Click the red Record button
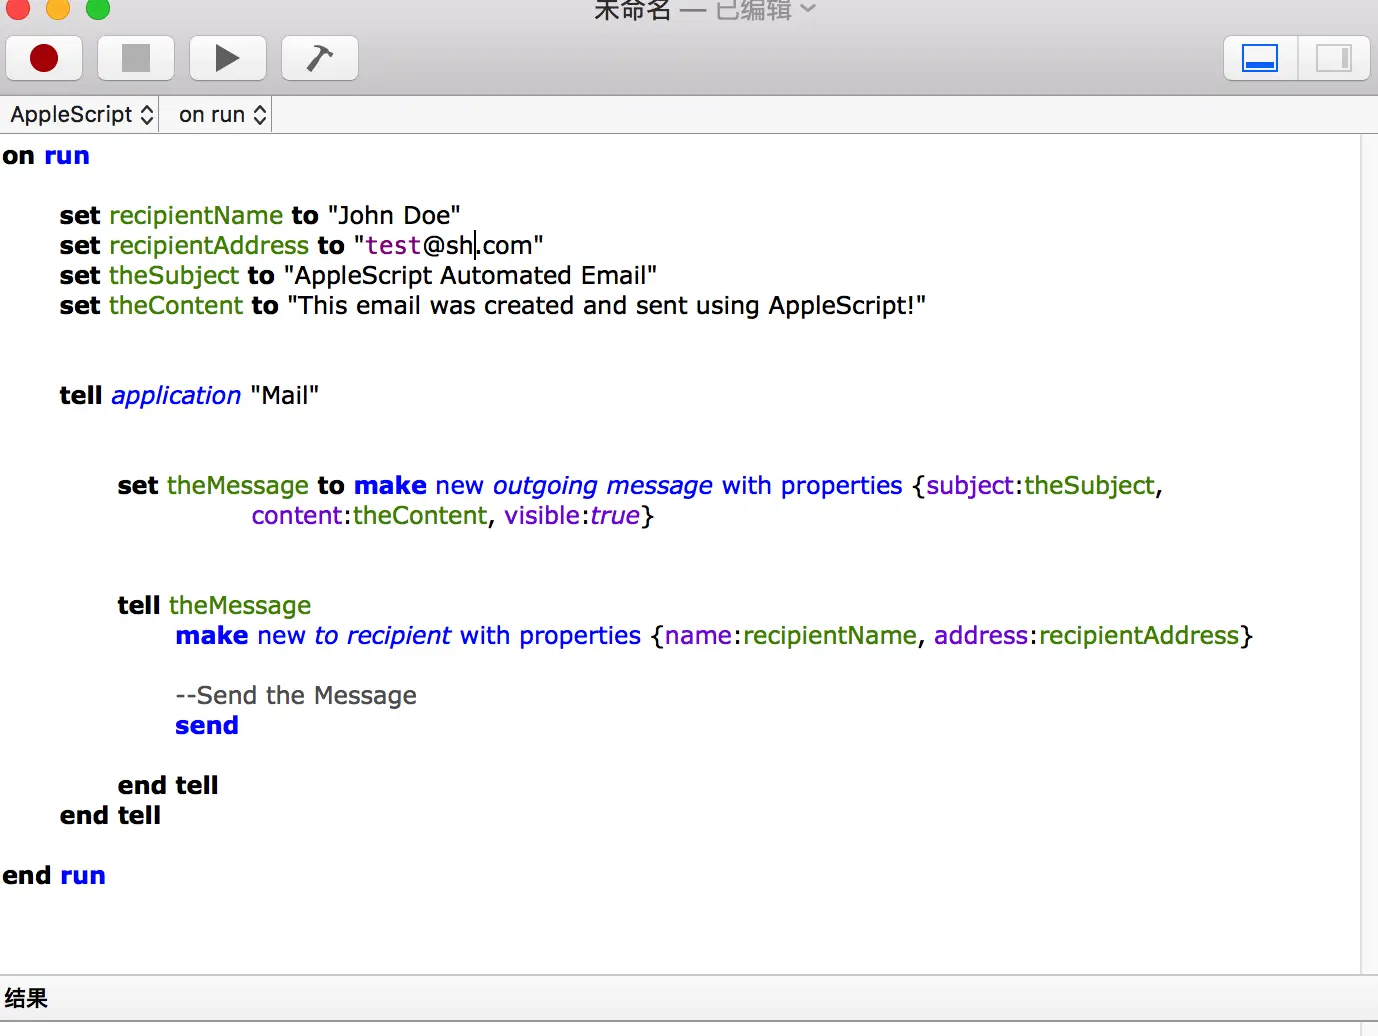 coord(44,58)
